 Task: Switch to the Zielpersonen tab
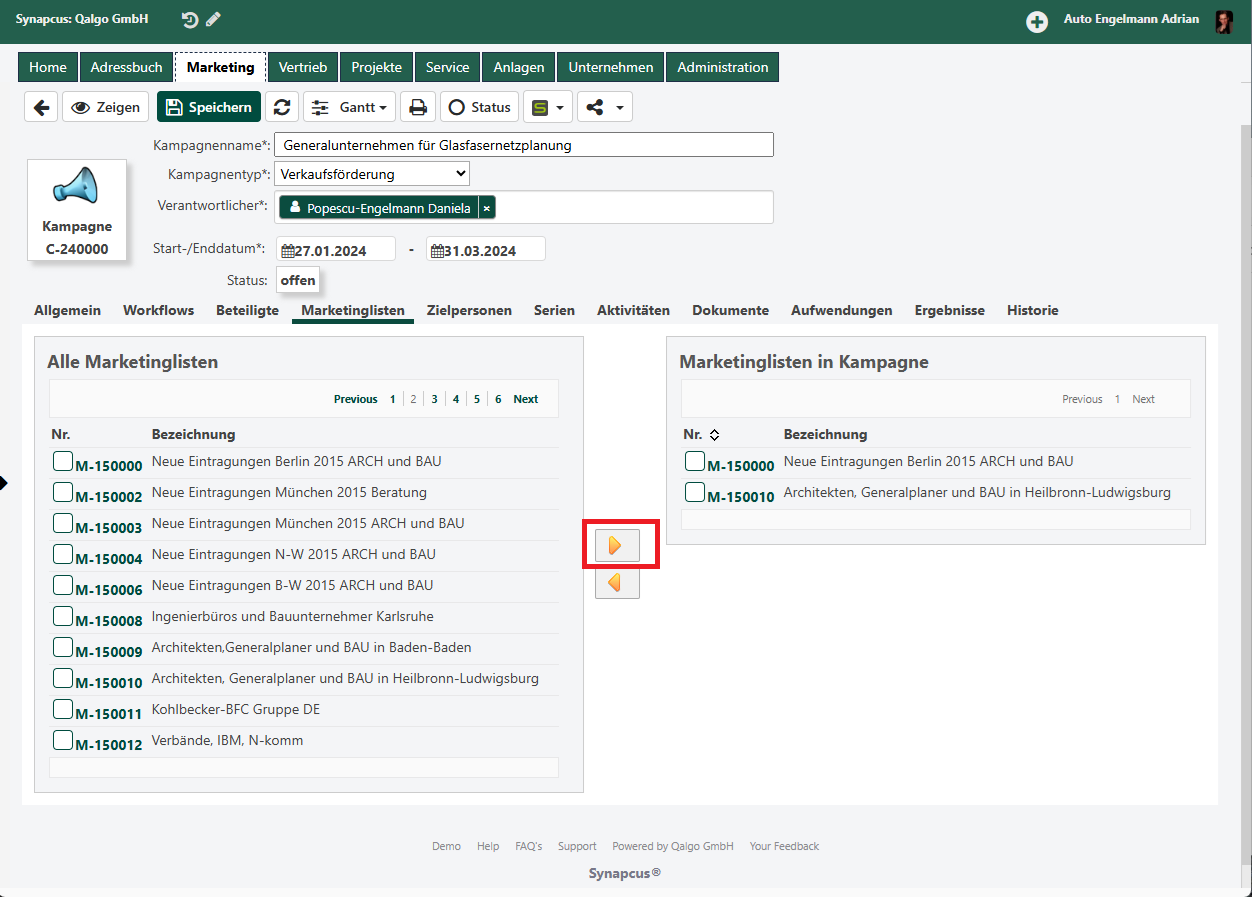click(x=469, y=311)
